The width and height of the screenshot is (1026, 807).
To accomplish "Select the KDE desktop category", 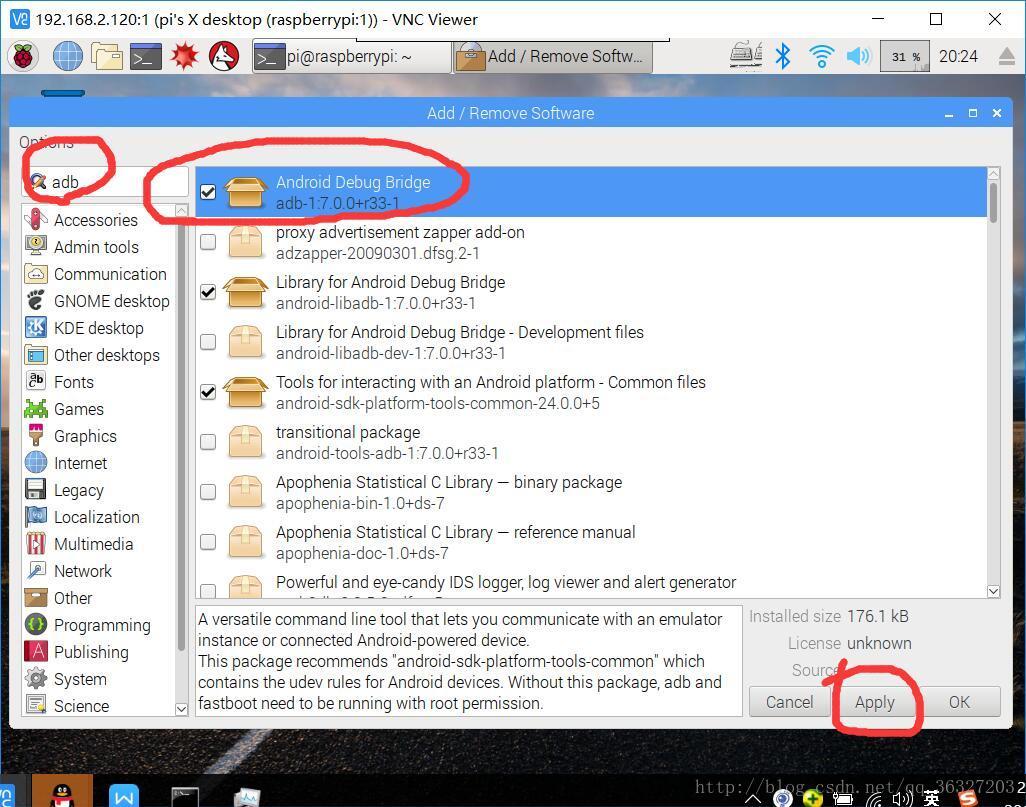I will pyautogui.click(x=98, y=328).
